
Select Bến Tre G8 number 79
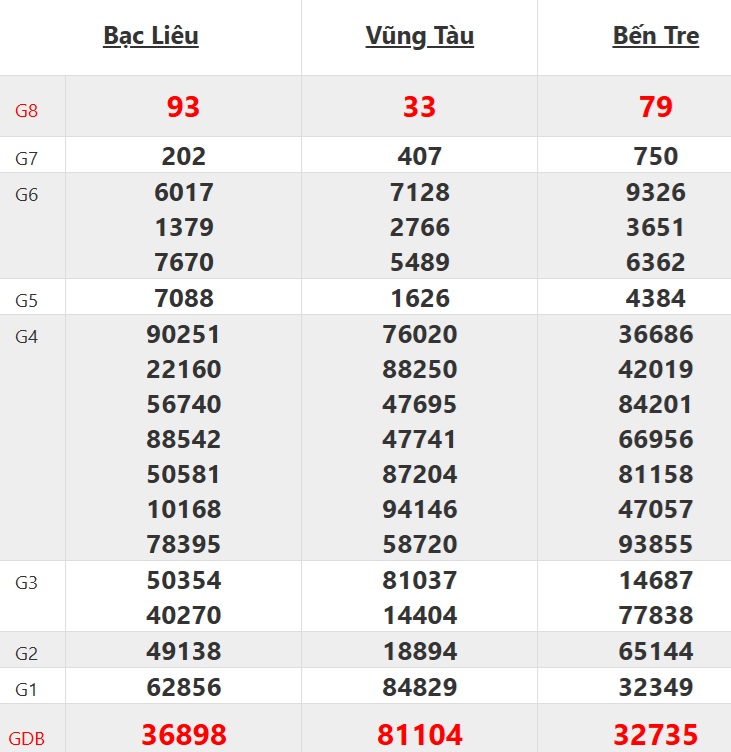coord(656,107)
